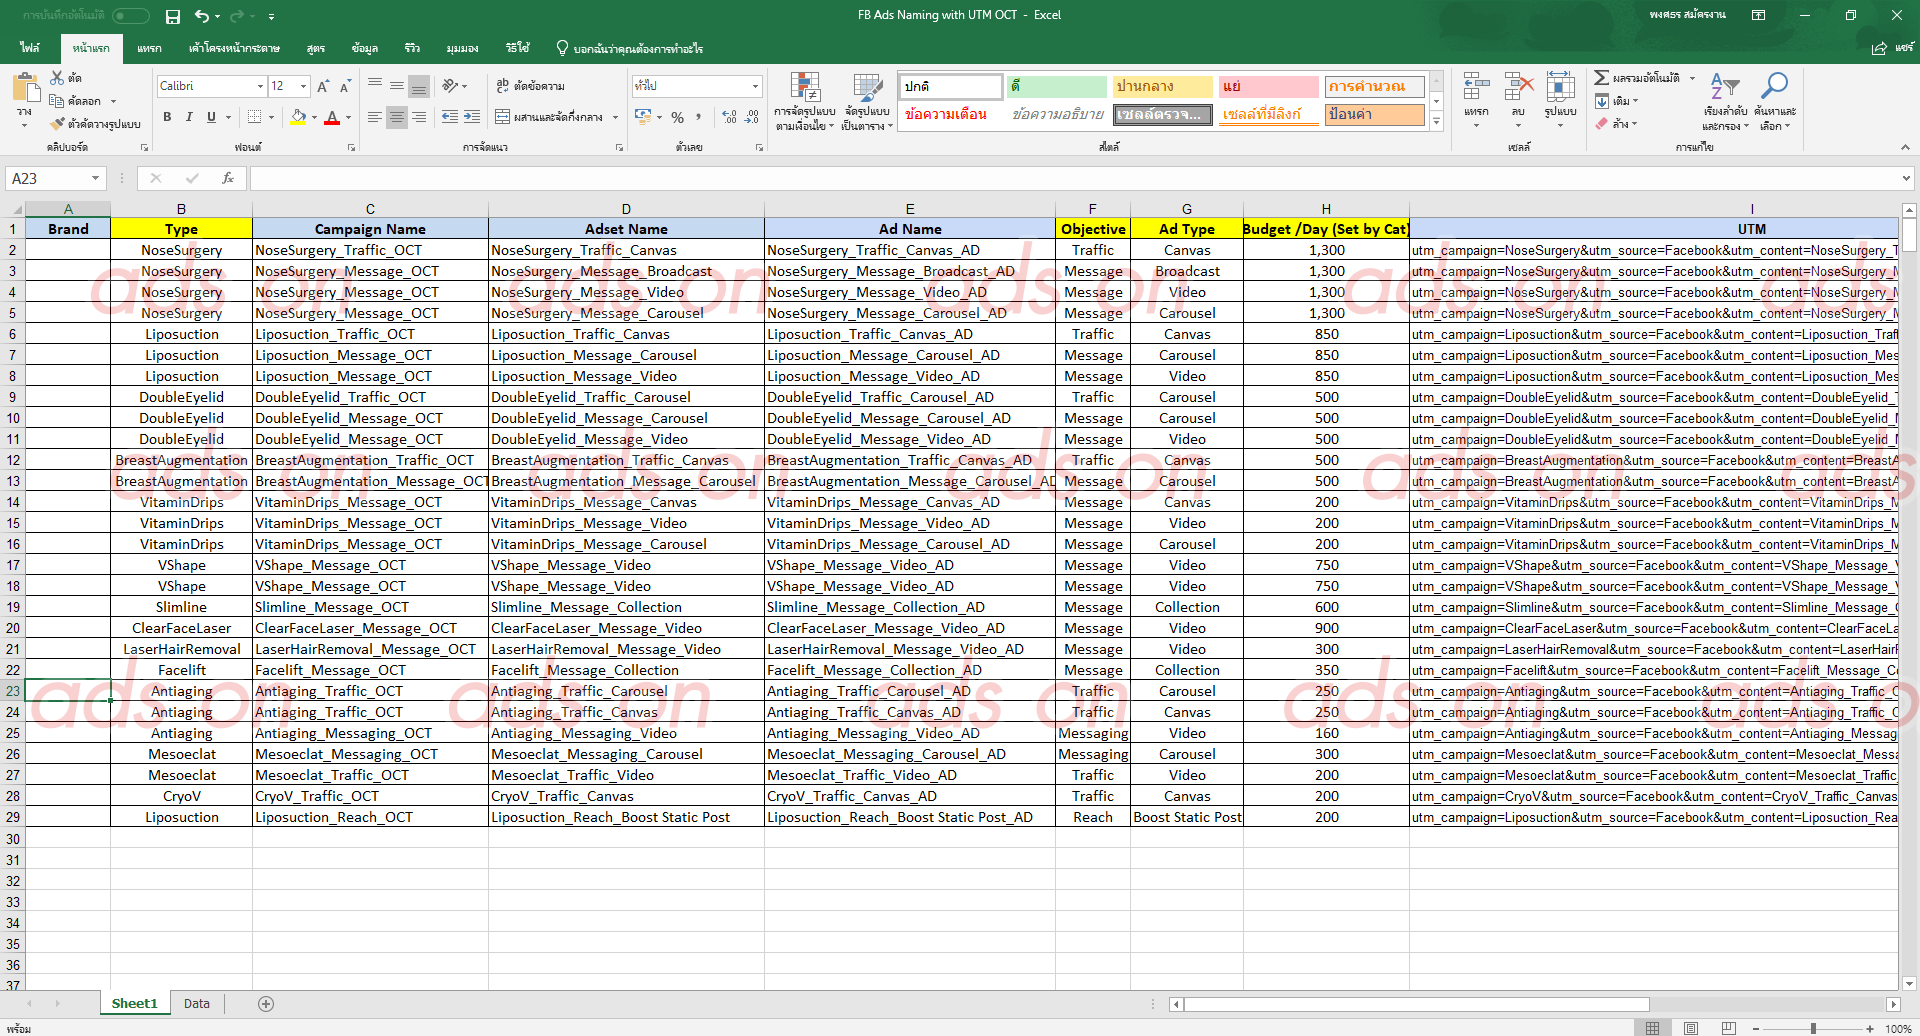Click the Increase Decimal icon
1920x1036 pixels.
coord(730,117)
